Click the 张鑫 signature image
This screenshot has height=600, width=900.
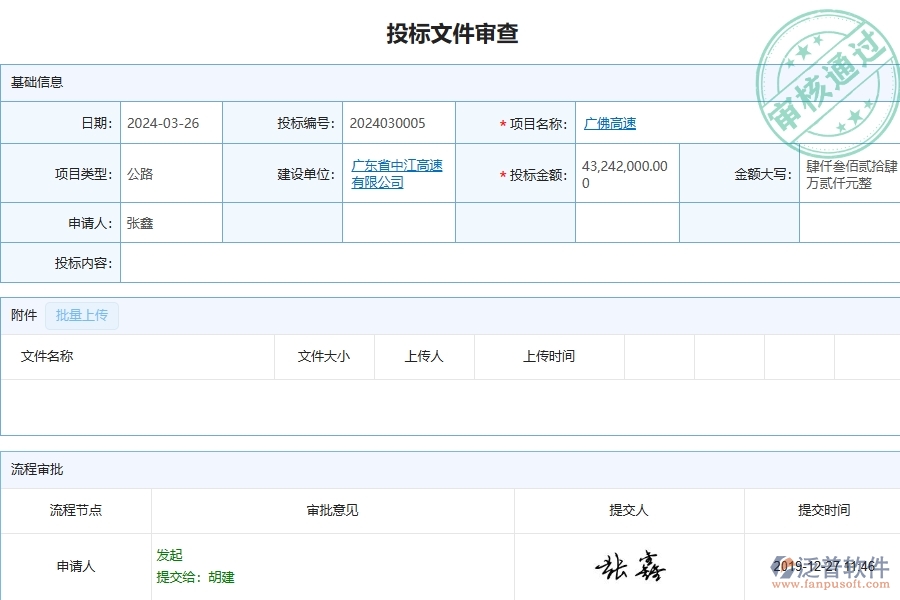[629, 565]
